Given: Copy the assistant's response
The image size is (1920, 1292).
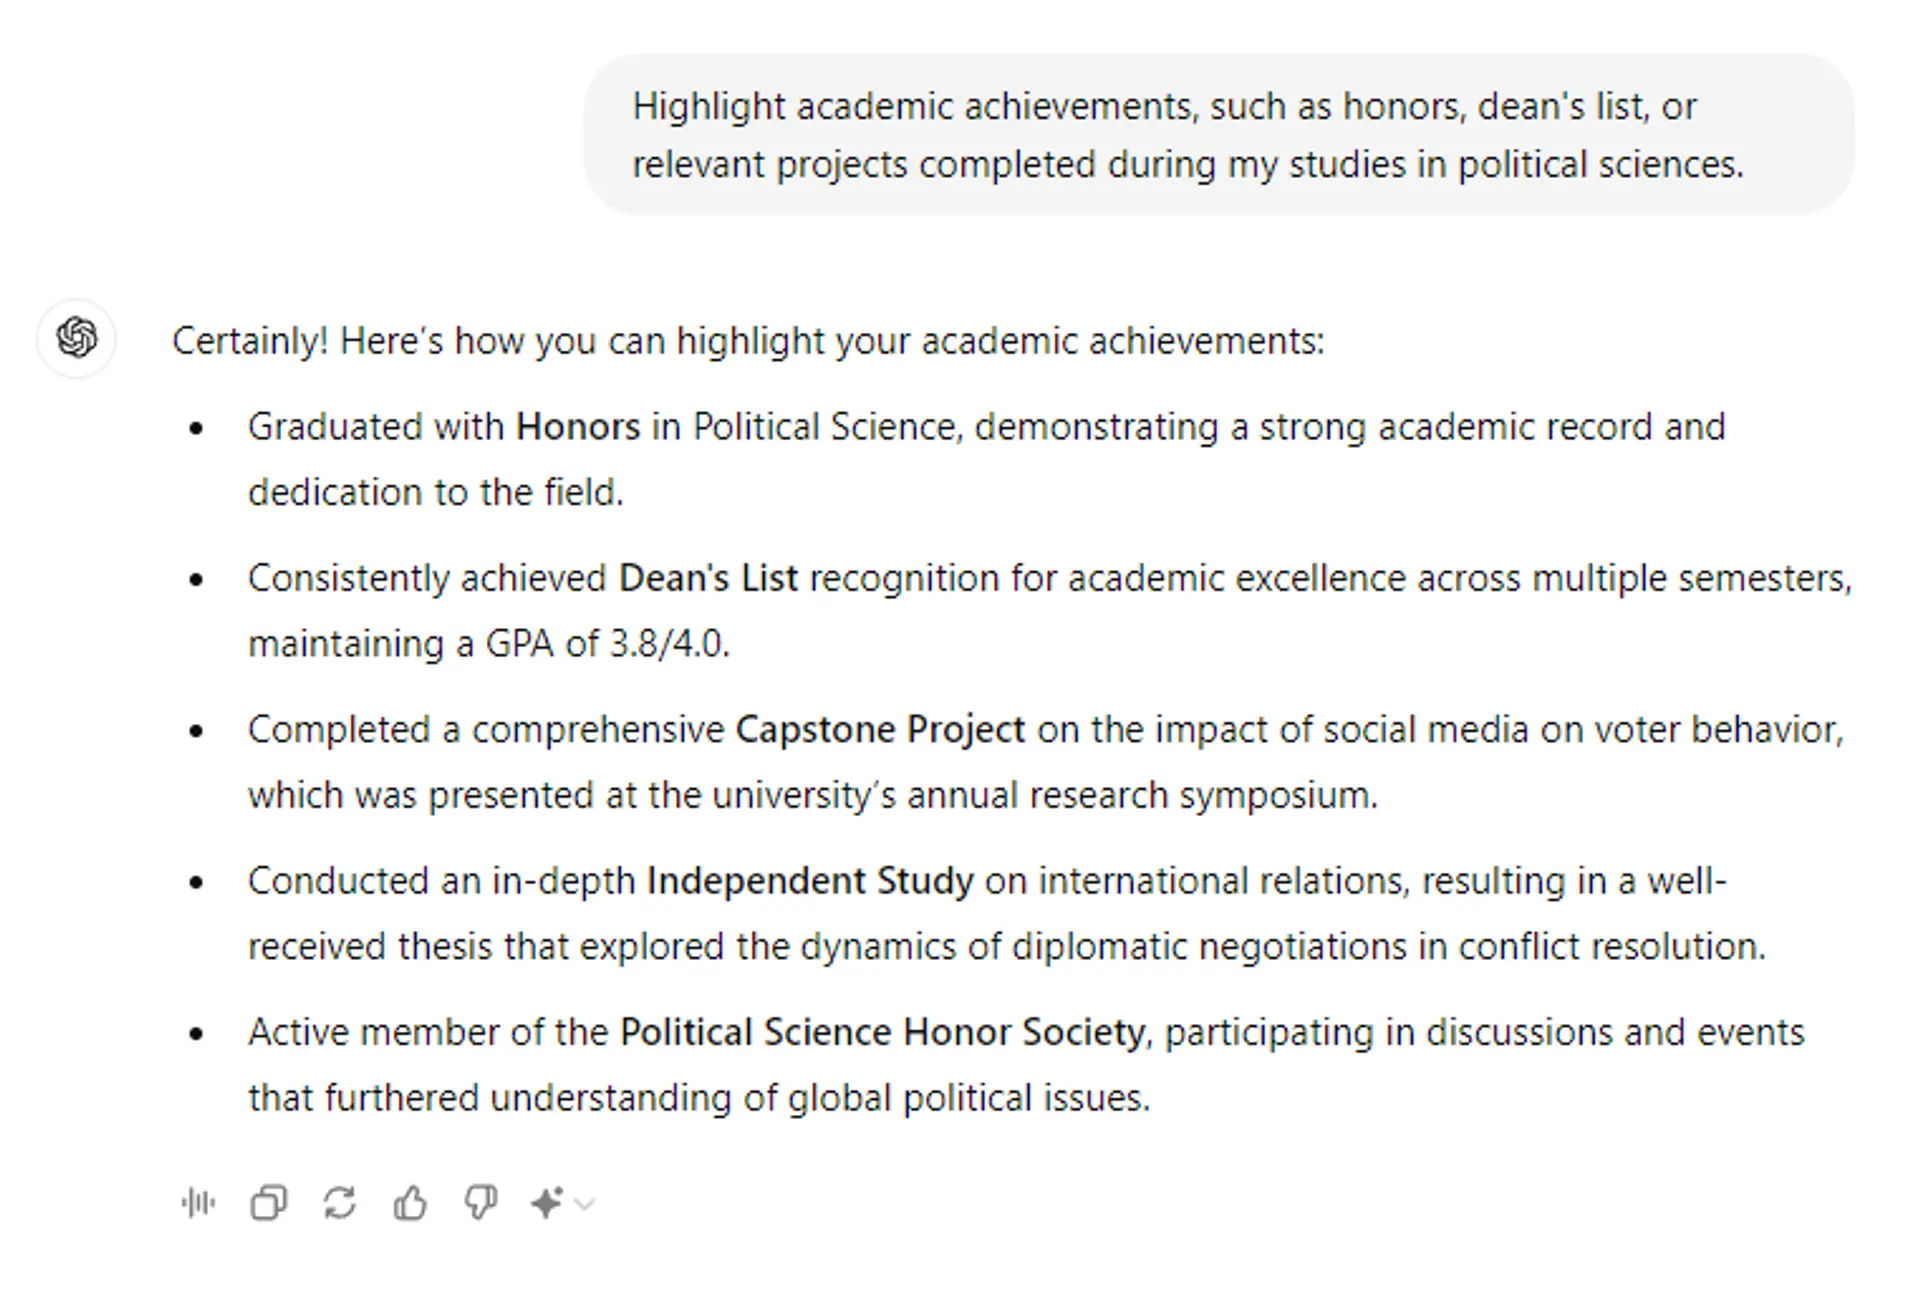Looking at the screenshot, I should pyautogui.click(x=268, y=1202).
